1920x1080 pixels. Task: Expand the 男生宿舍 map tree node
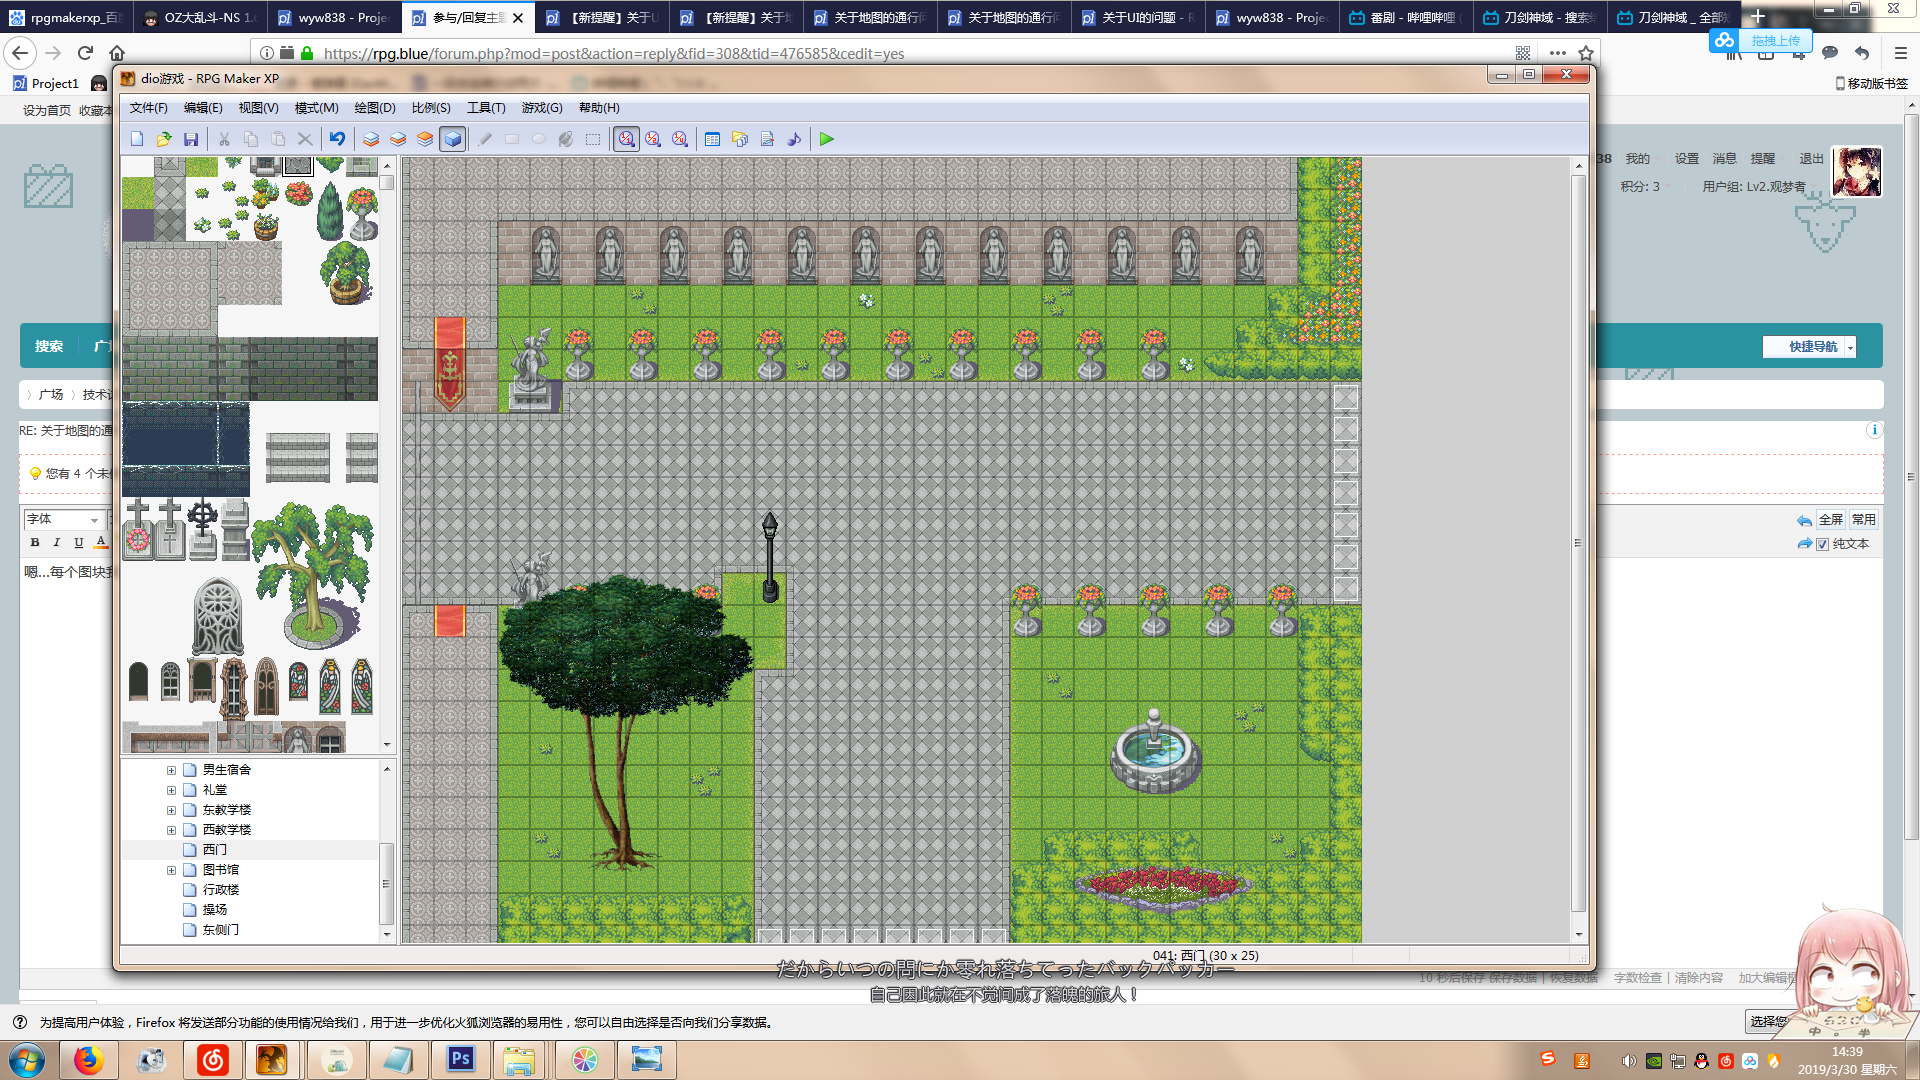tap(171, 770)
